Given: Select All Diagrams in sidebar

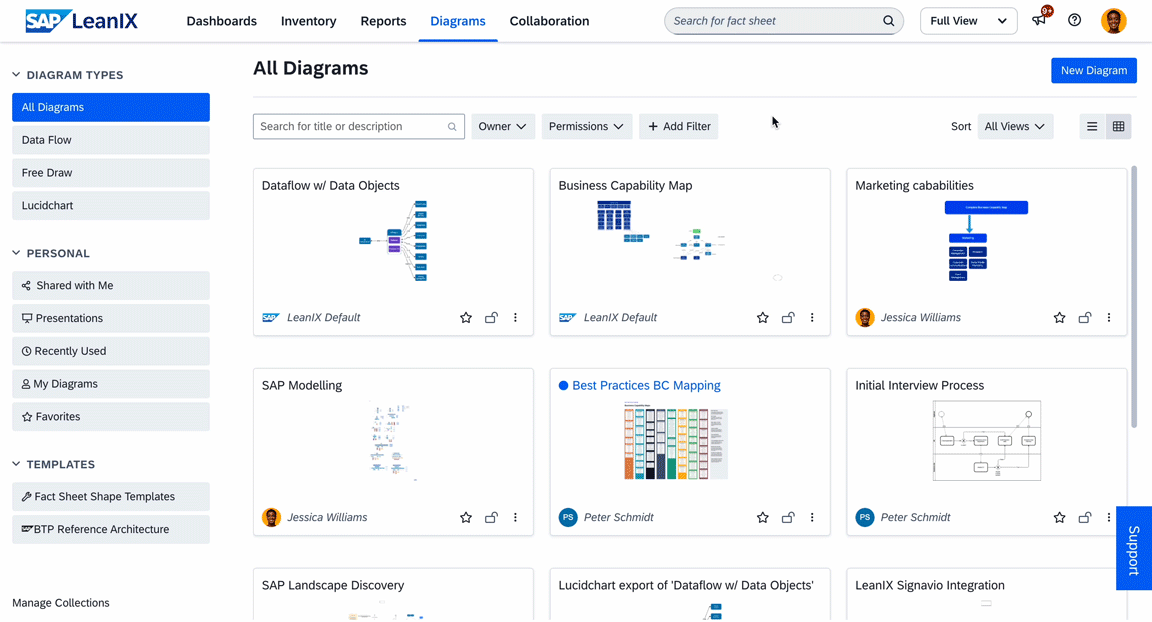Looking at the screenshot, I should pyautogui.click(x=111, y=107).
